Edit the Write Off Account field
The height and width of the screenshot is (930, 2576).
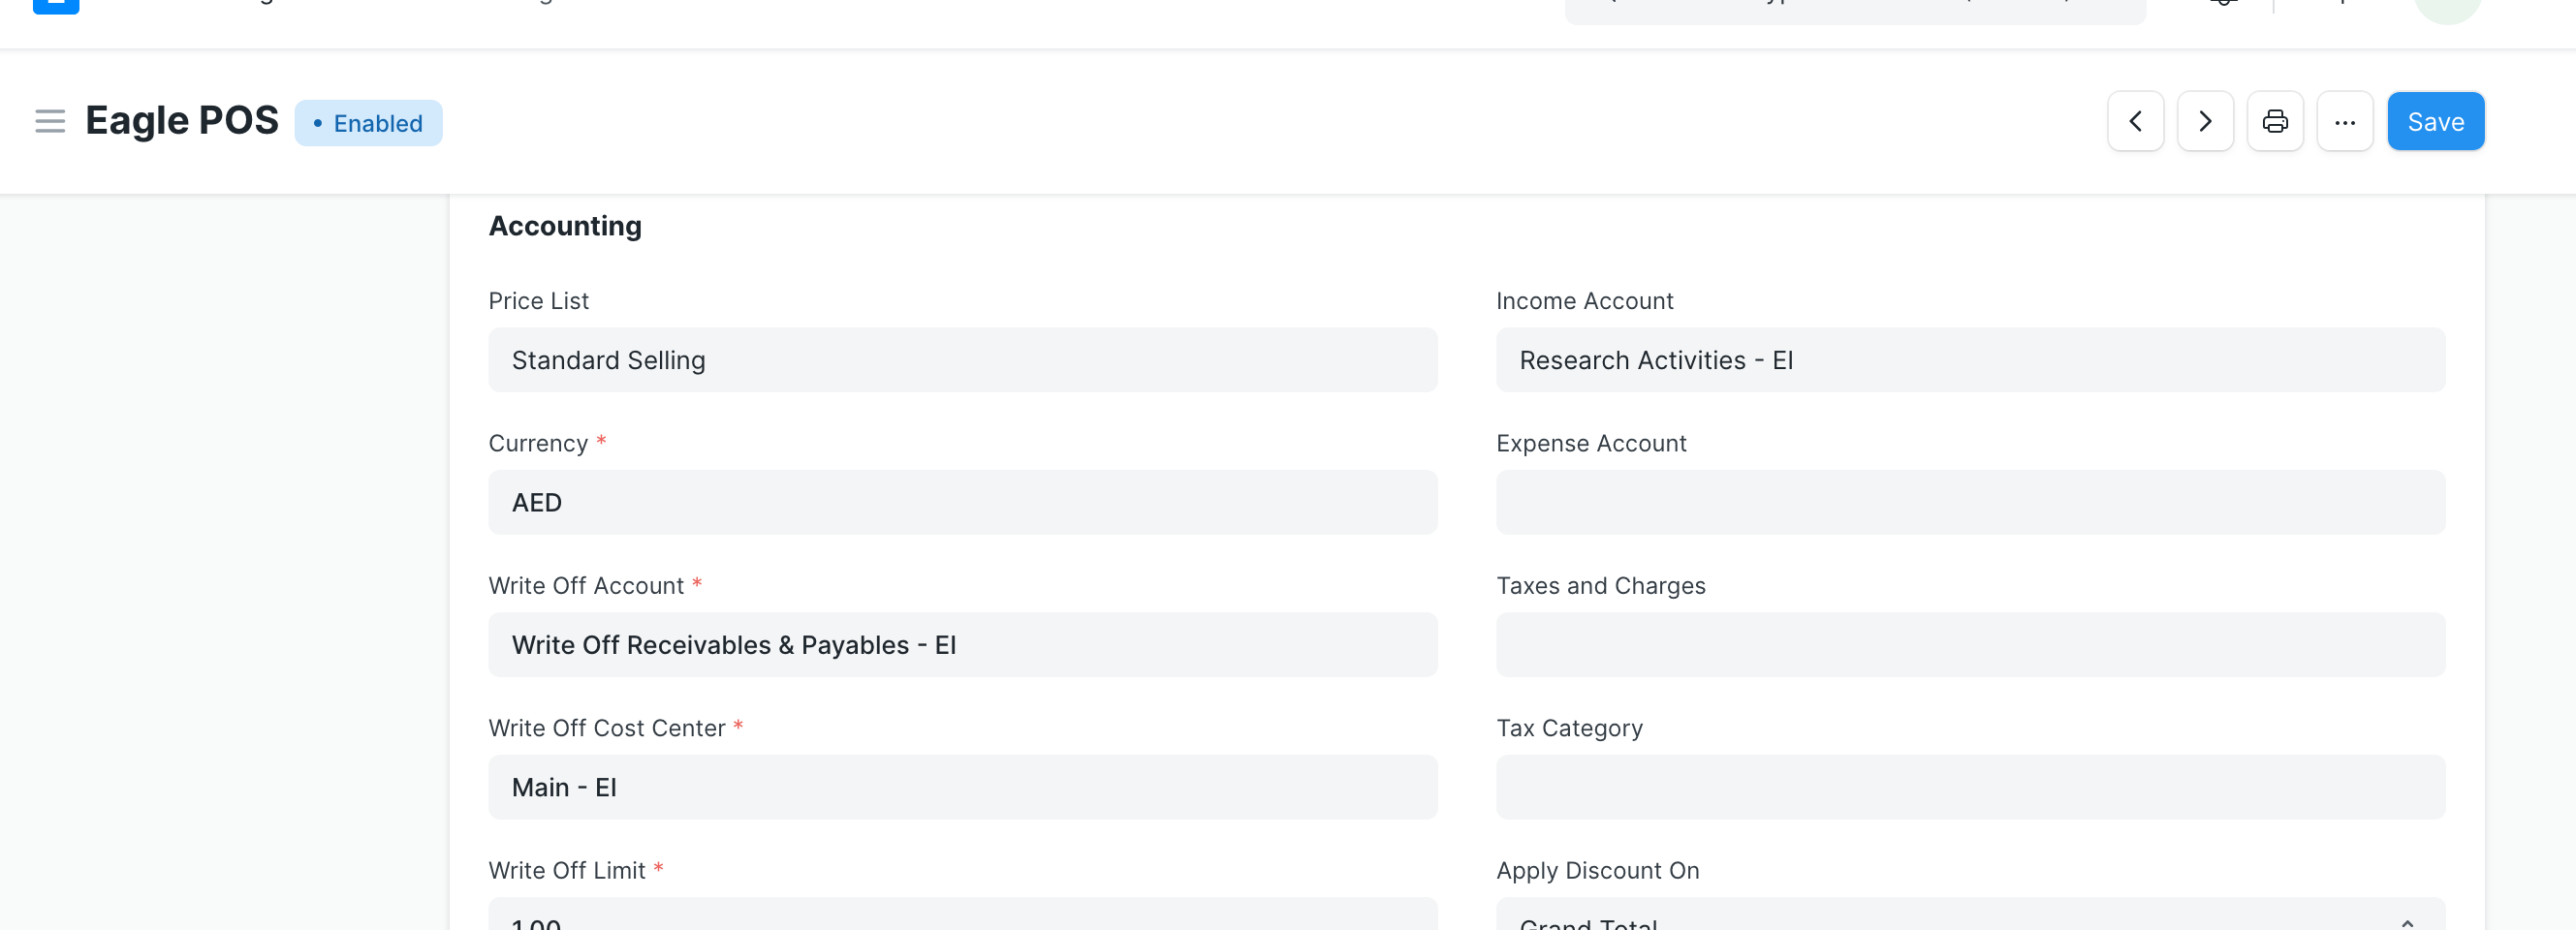point(962,645)
